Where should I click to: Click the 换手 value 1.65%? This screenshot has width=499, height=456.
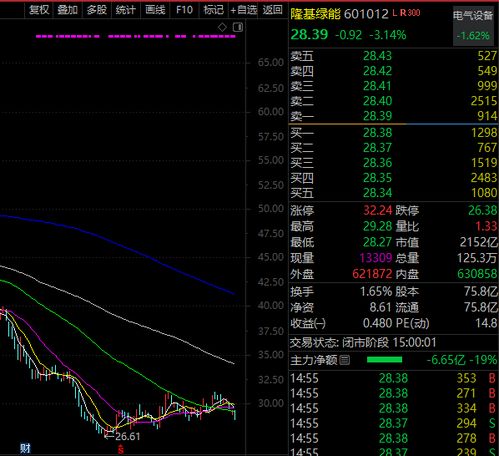coord(376,292)
